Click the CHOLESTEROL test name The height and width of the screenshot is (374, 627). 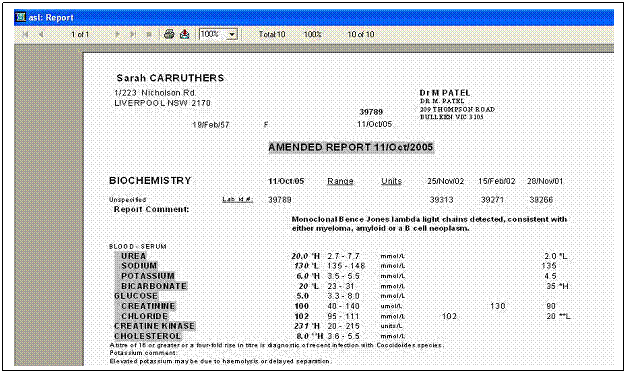[x=148, y=336]
